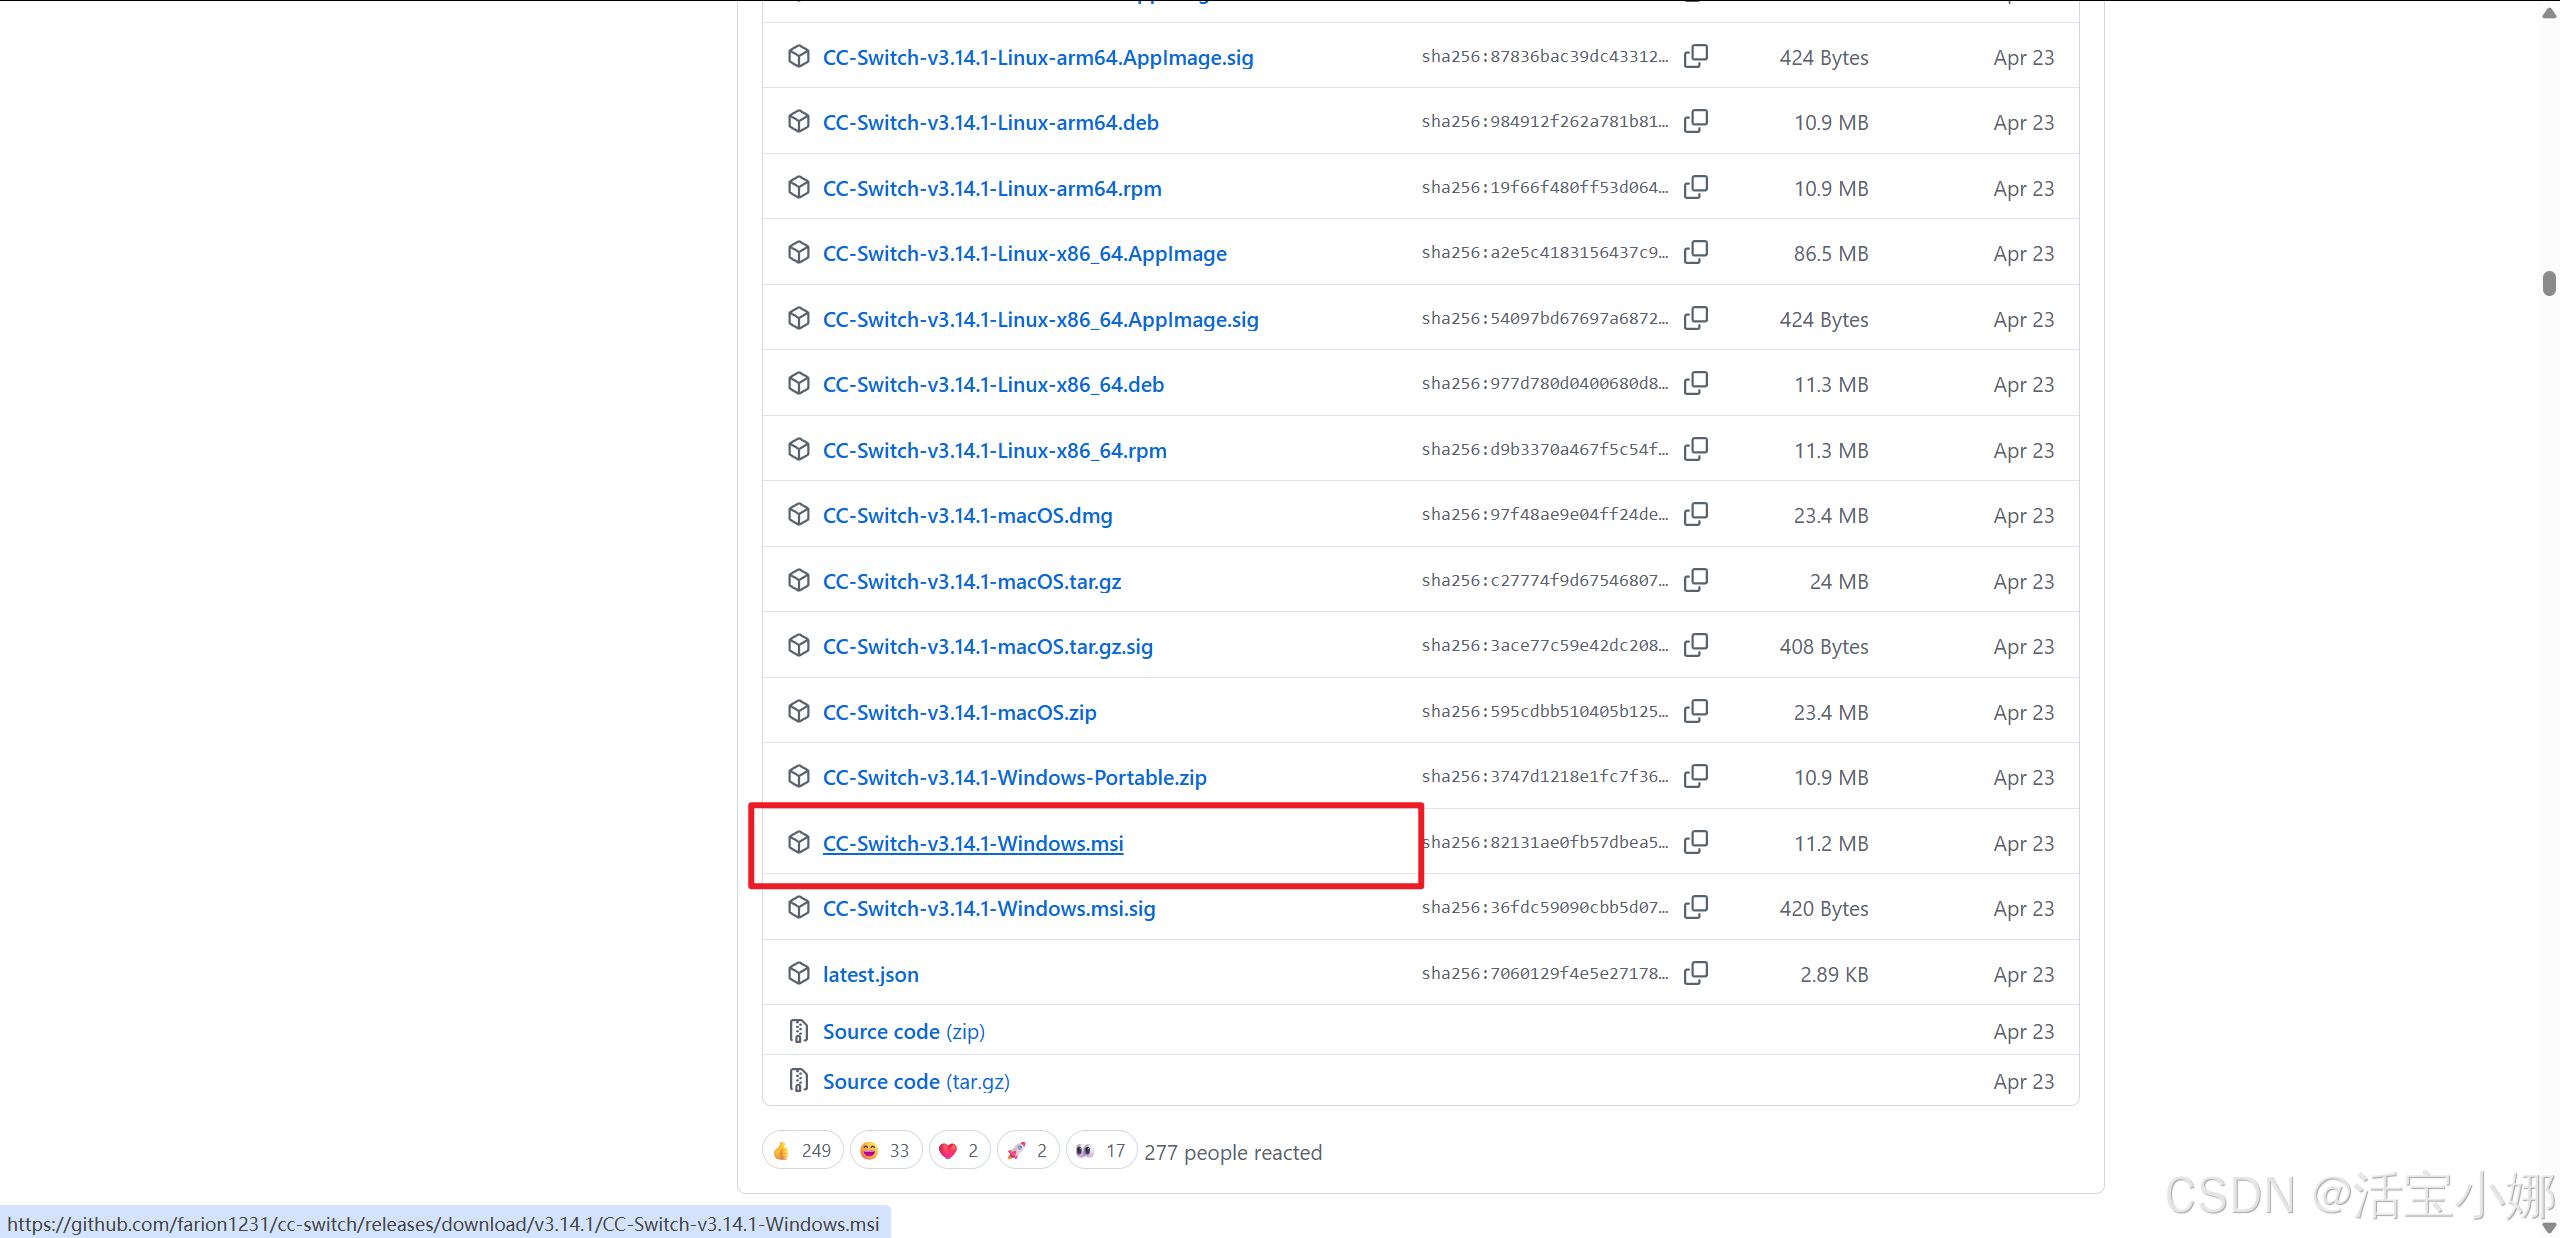Click package icon beside macOS.tar.gz

pos(798,581)
